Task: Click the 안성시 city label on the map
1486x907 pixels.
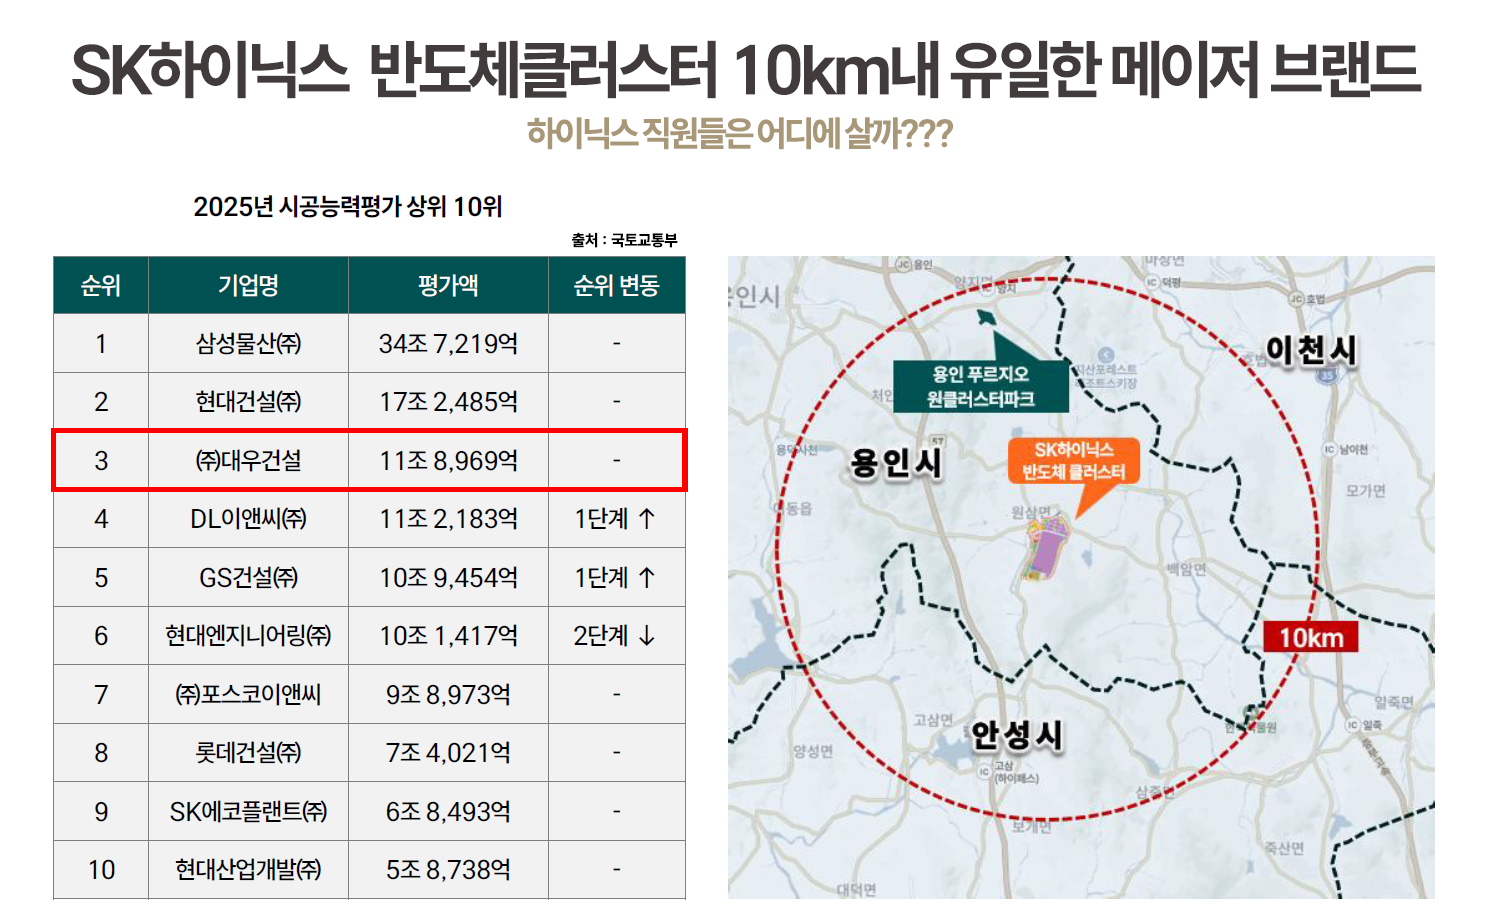Action: pos(1017,735)
